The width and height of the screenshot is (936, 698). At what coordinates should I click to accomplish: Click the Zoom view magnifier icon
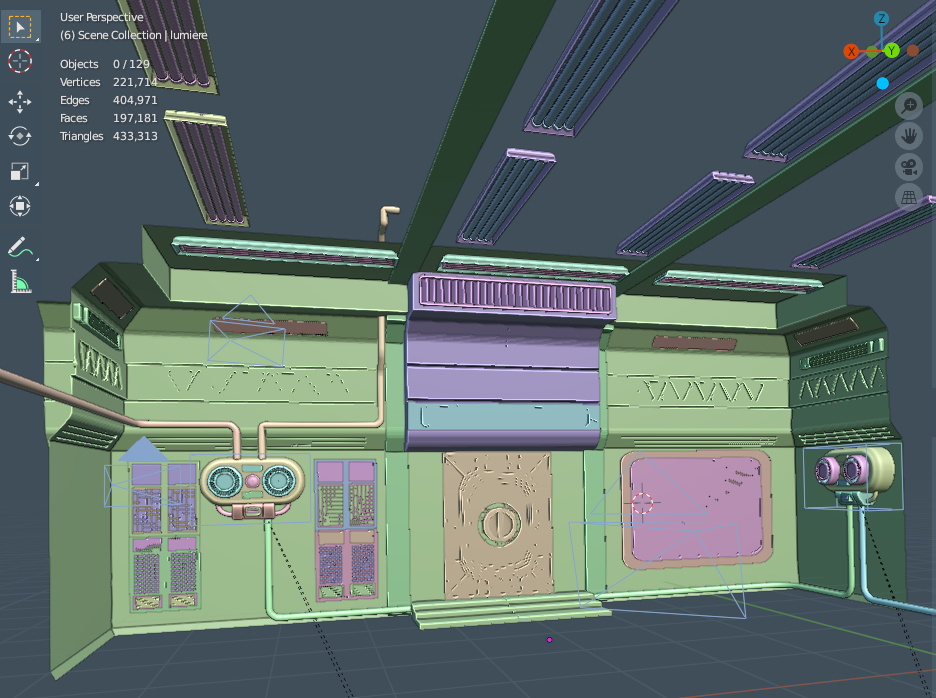909,106
